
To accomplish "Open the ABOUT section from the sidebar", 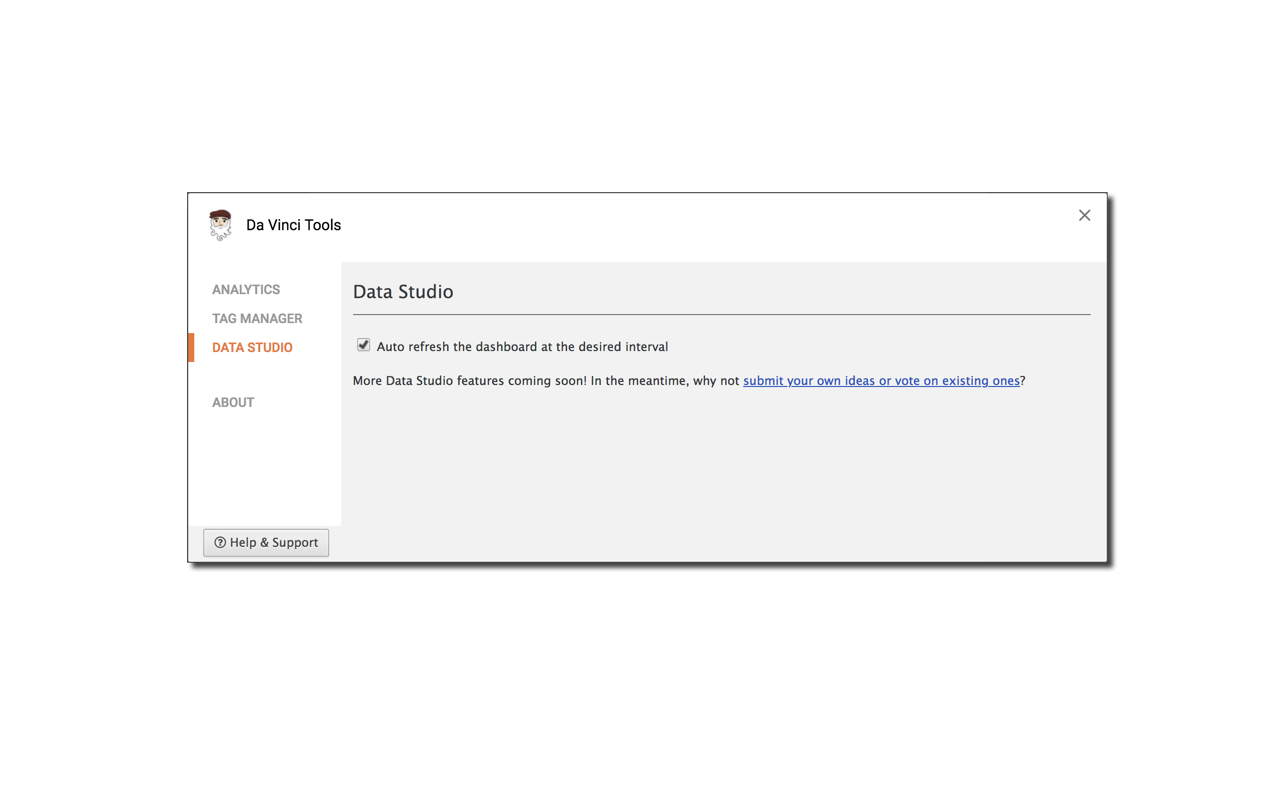I will (x=233, y=402).
